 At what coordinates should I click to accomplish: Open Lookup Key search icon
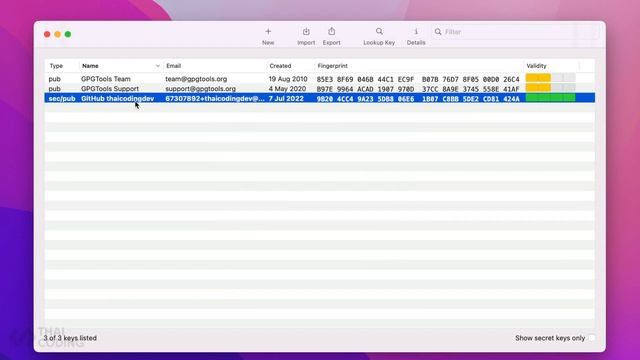[379, 32]
